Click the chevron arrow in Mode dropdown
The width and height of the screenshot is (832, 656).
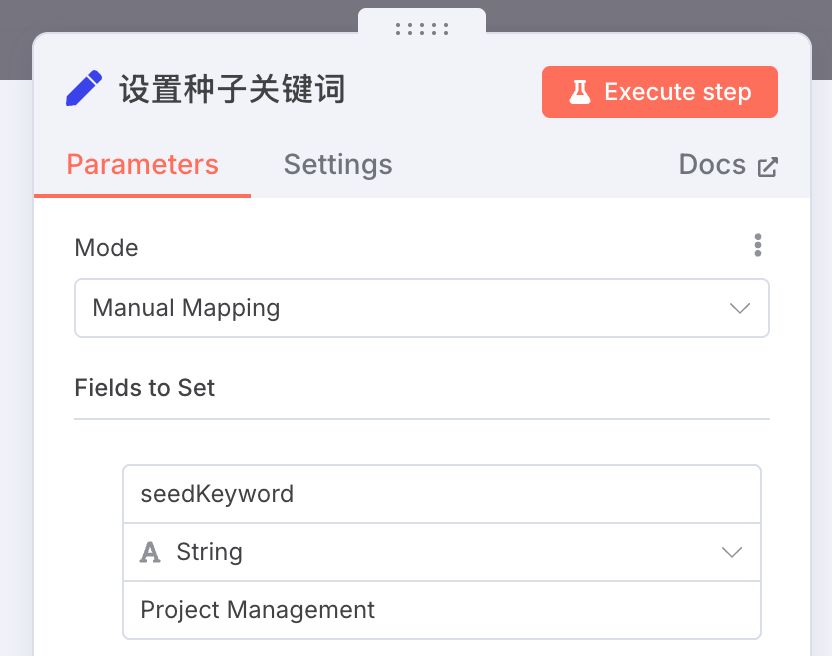click(739, 308)
